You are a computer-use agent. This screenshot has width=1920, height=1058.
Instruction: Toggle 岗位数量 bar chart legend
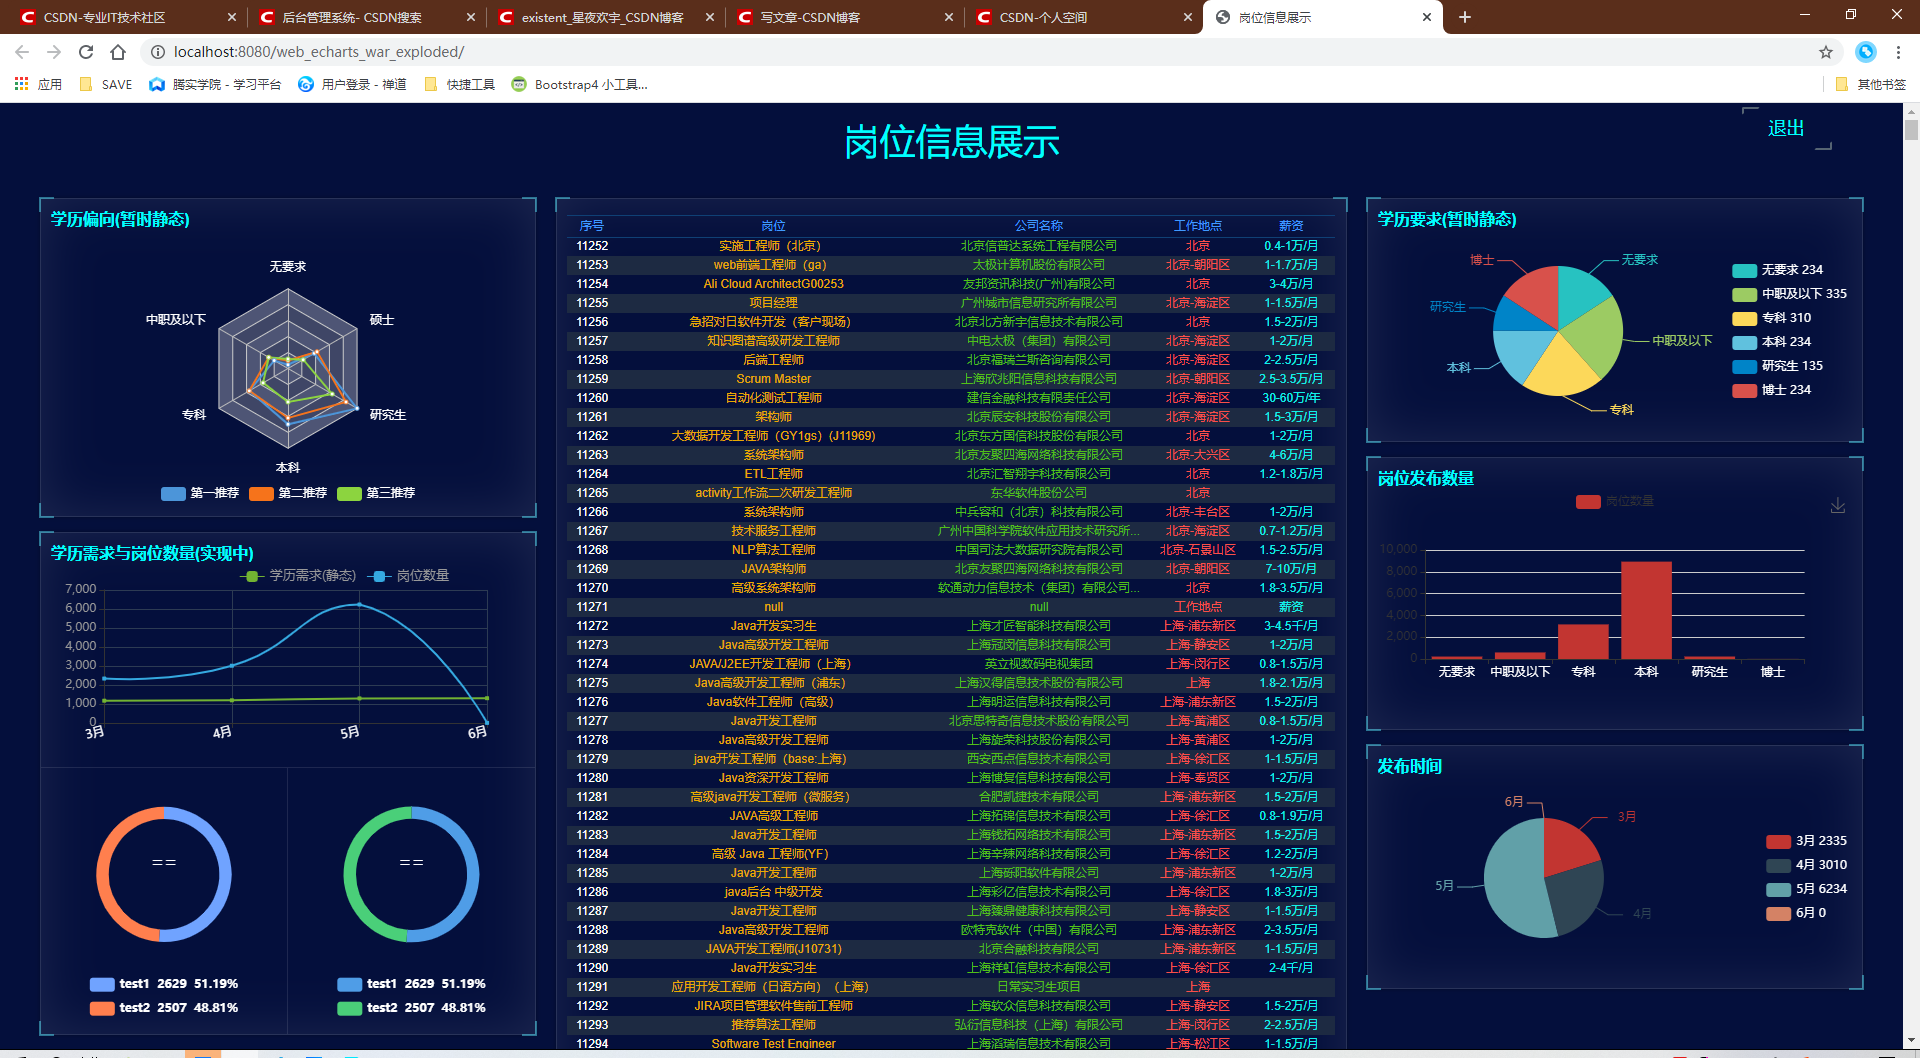(x=1615, y=501)
